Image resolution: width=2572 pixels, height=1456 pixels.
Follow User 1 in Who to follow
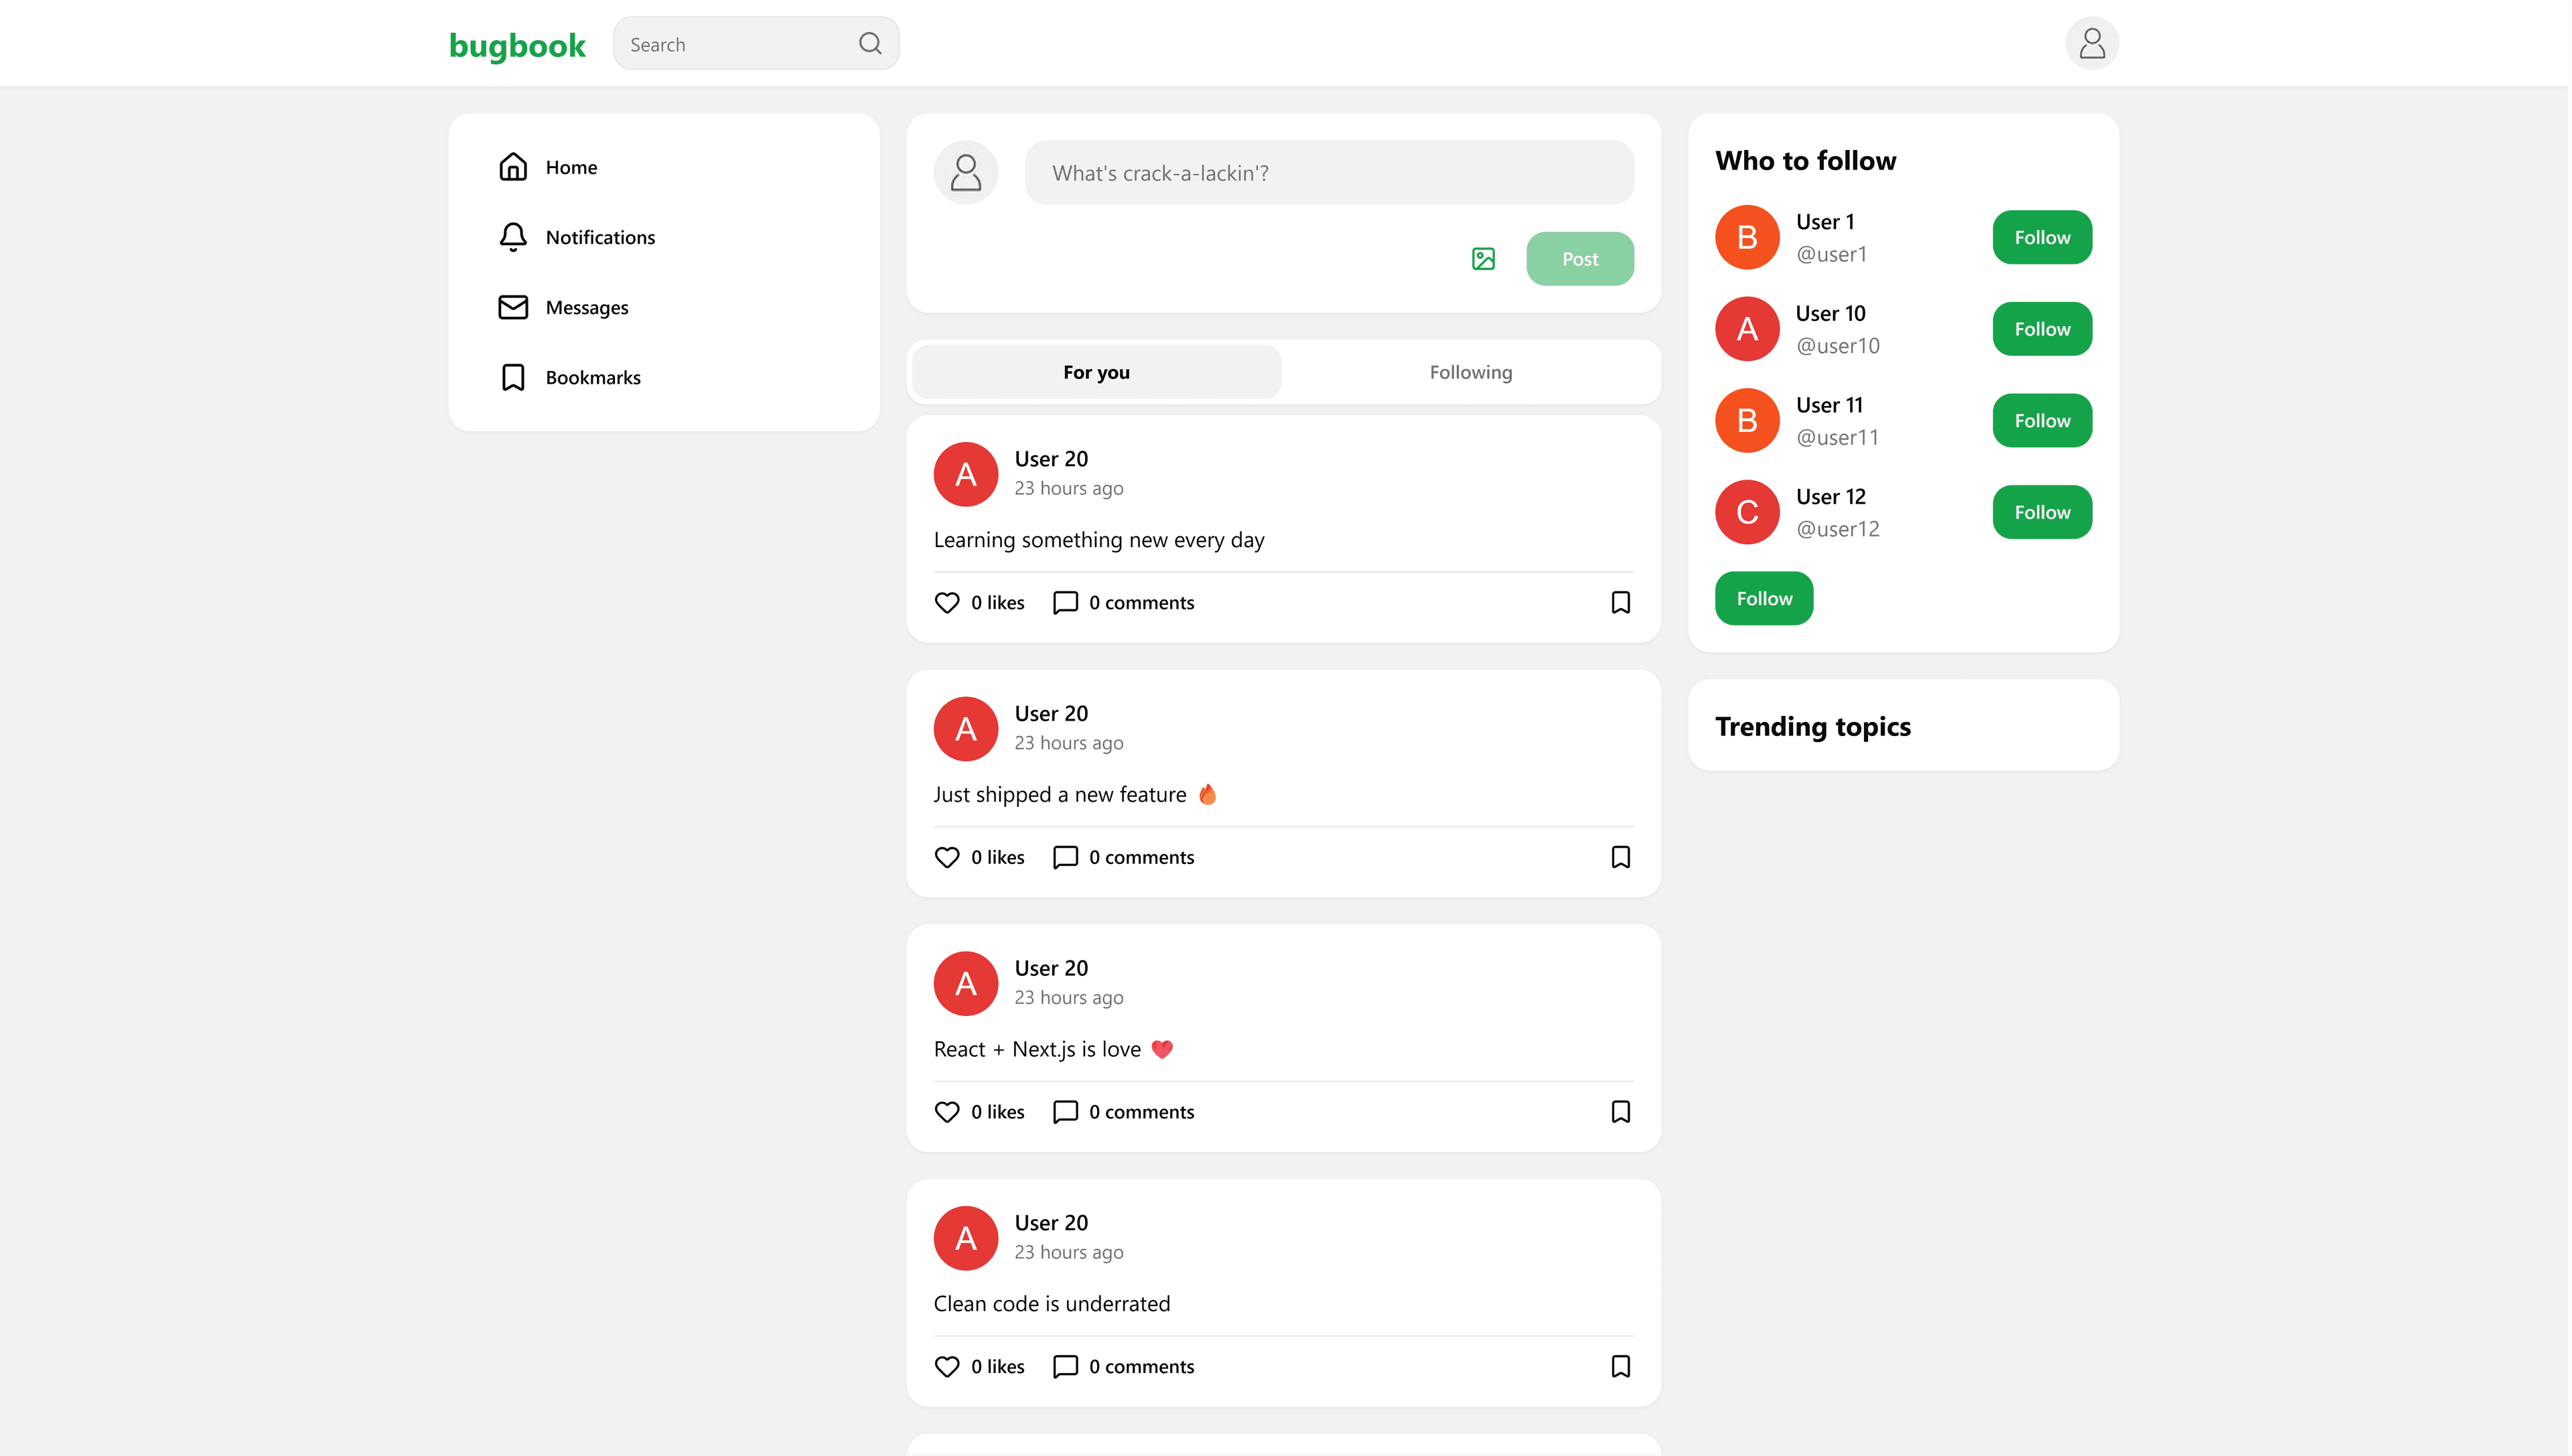2042,237
